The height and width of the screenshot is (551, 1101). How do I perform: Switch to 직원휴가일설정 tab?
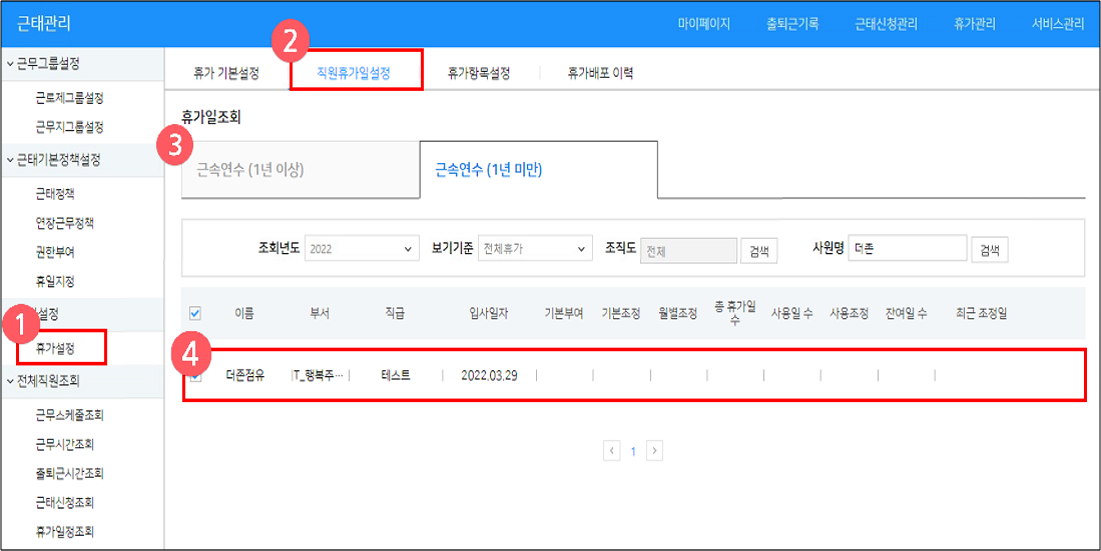coord(354,73)
